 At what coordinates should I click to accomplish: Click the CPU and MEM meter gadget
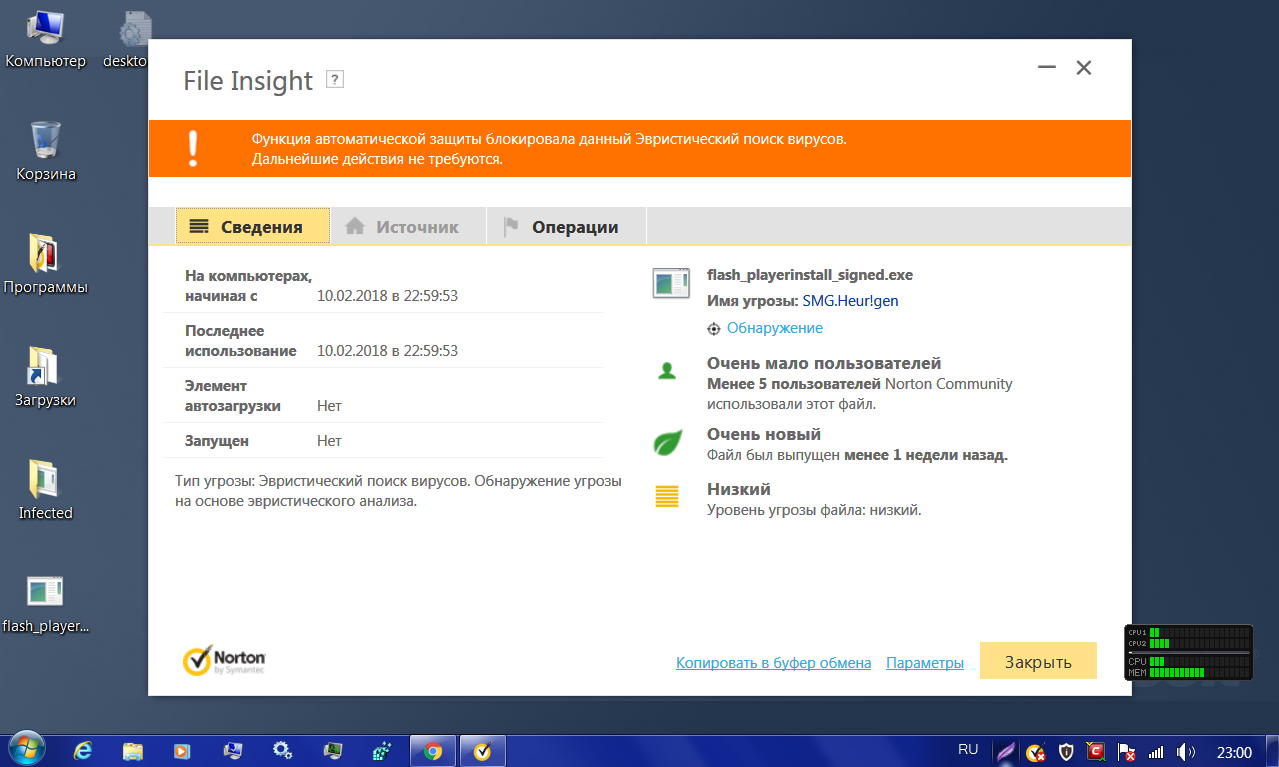tap(1188, 652)
